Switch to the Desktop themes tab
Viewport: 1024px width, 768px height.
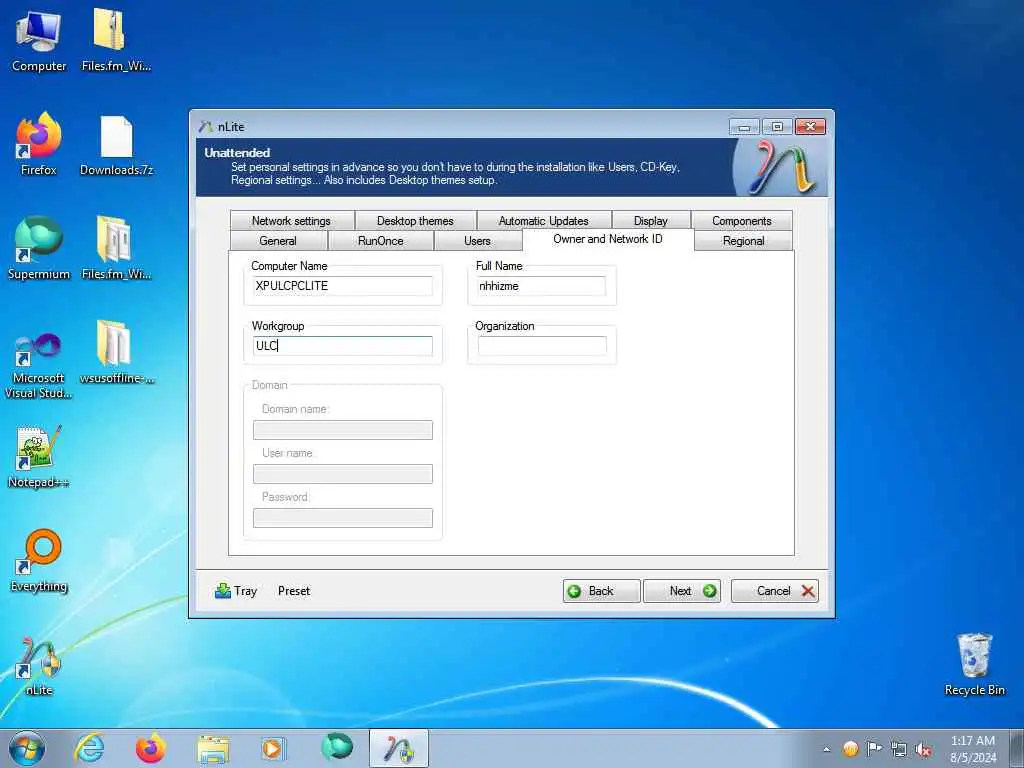coord(415,221)
